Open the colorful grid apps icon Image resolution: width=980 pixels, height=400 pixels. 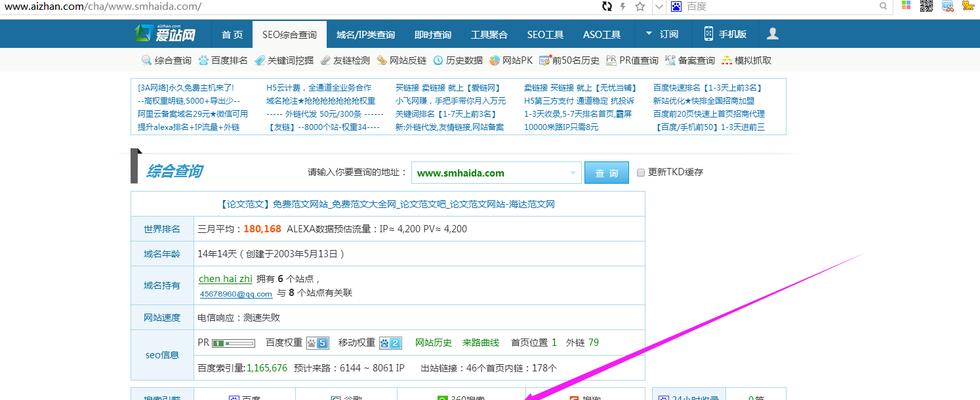(906, 6)
